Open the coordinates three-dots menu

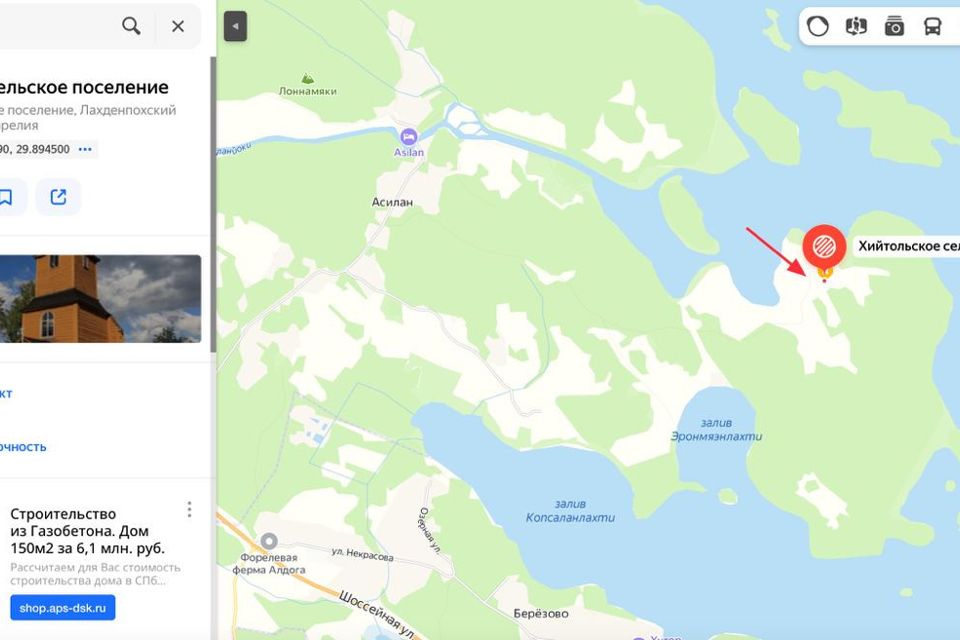85,149
